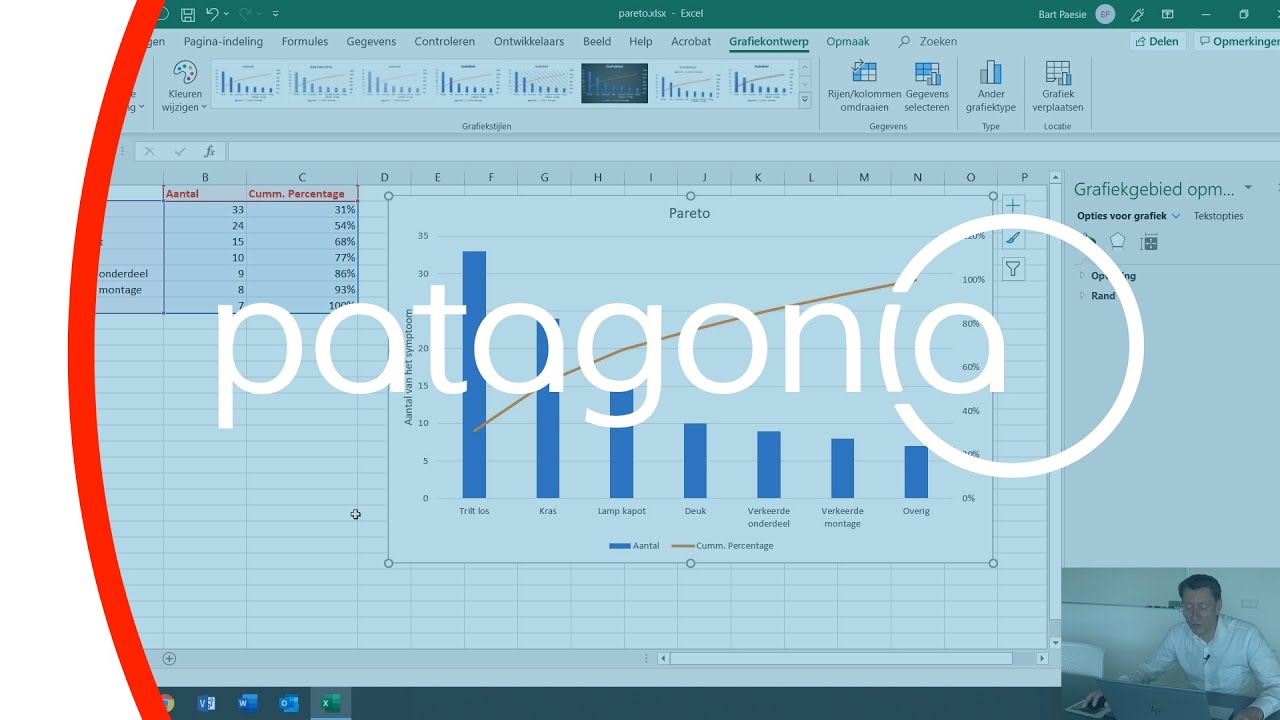1280x720 pixels.
Task: Open the Ontwikkelaars ribbon tab
Action: tap(529, 42)
